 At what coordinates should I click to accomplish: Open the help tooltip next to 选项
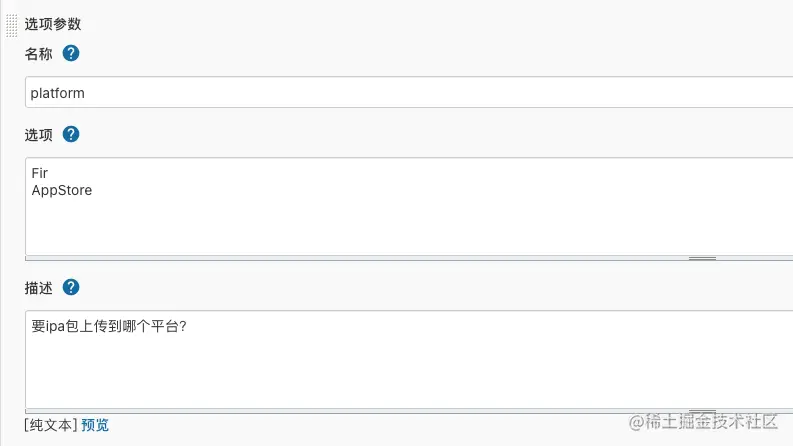[x=71, y=134]
